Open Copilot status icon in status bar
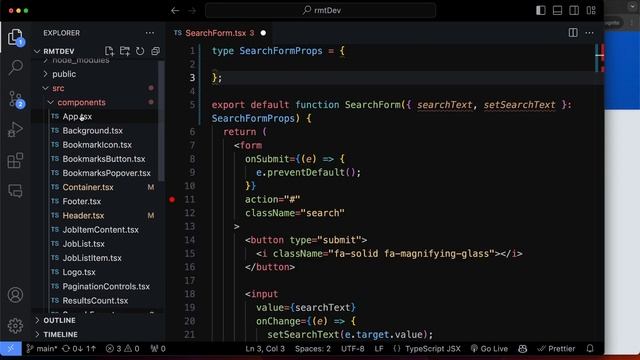Image resolution: width=640 pixels, height=360 pixels. point(522,349)
